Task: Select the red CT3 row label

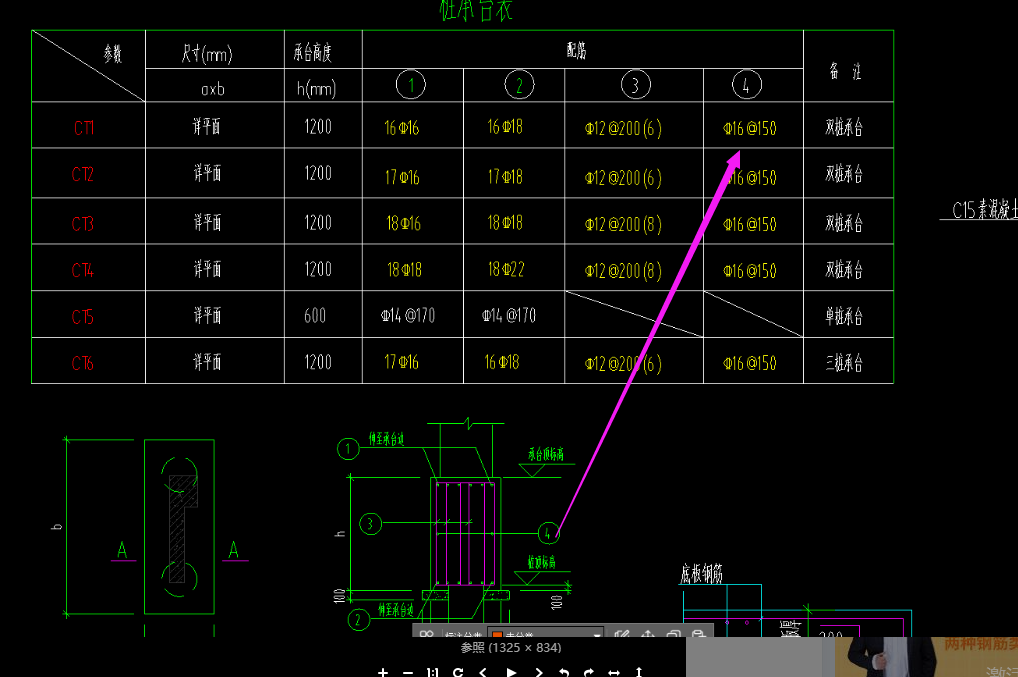Action: [82, 223]
